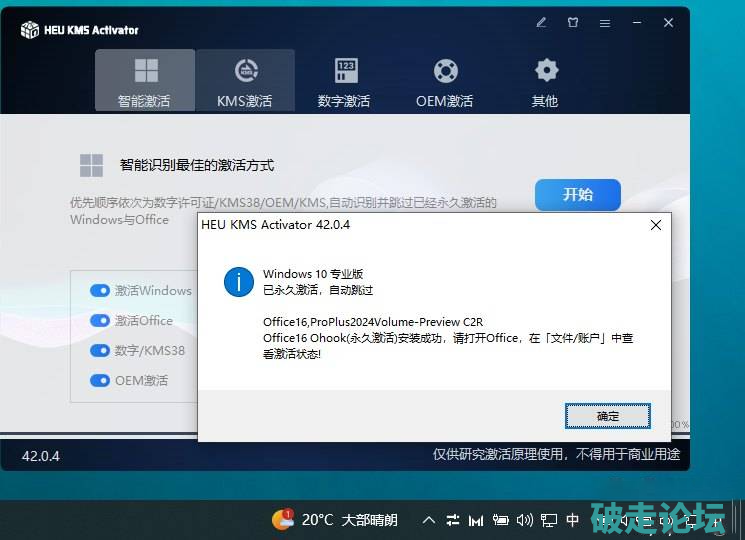745x540 pixels.
Task: Click the 智能识别最佳的激活方式 heading
Action: pyautogui.click(x=197, y=165)
